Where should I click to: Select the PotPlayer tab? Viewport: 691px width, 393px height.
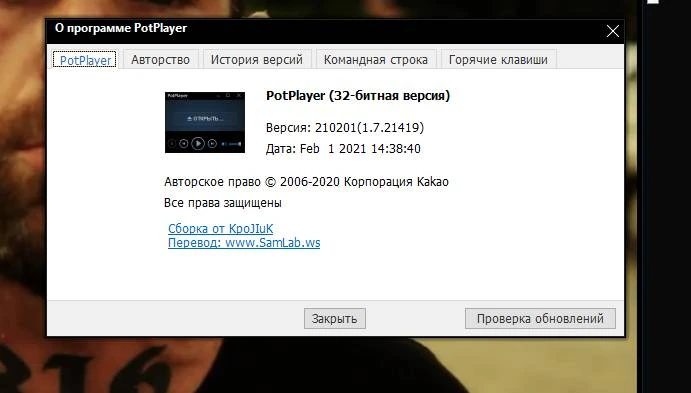[x=85, y=59]
